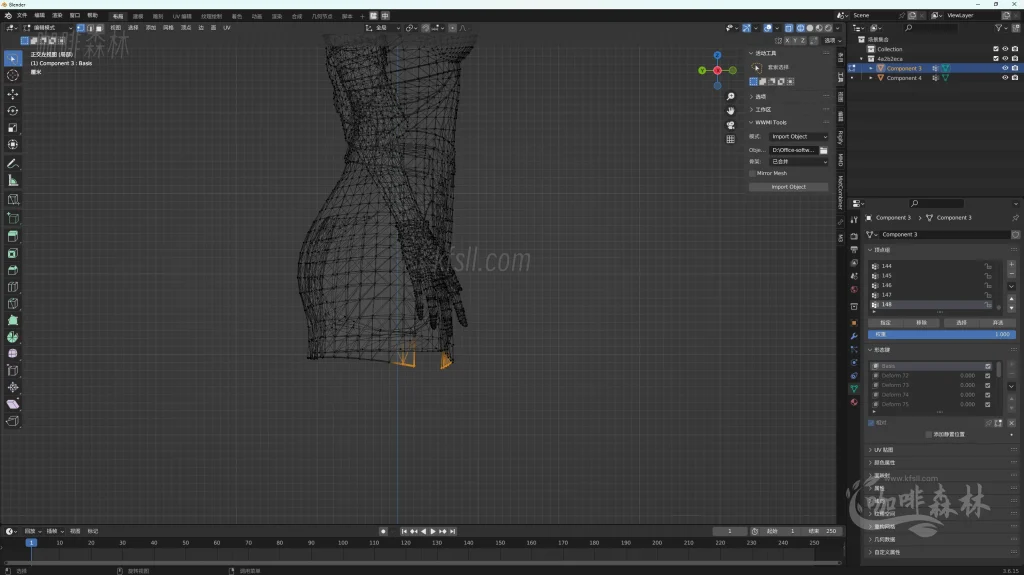Image resolution: width=1024 pixels, height=575 pixels.
Task: Select the Knife tool
Action: coord(12,304)
